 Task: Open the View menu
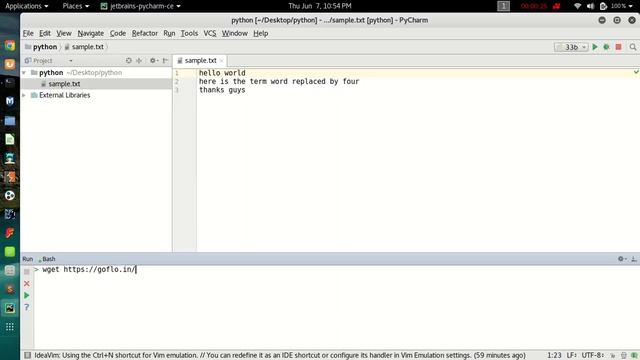click(64, 33)
